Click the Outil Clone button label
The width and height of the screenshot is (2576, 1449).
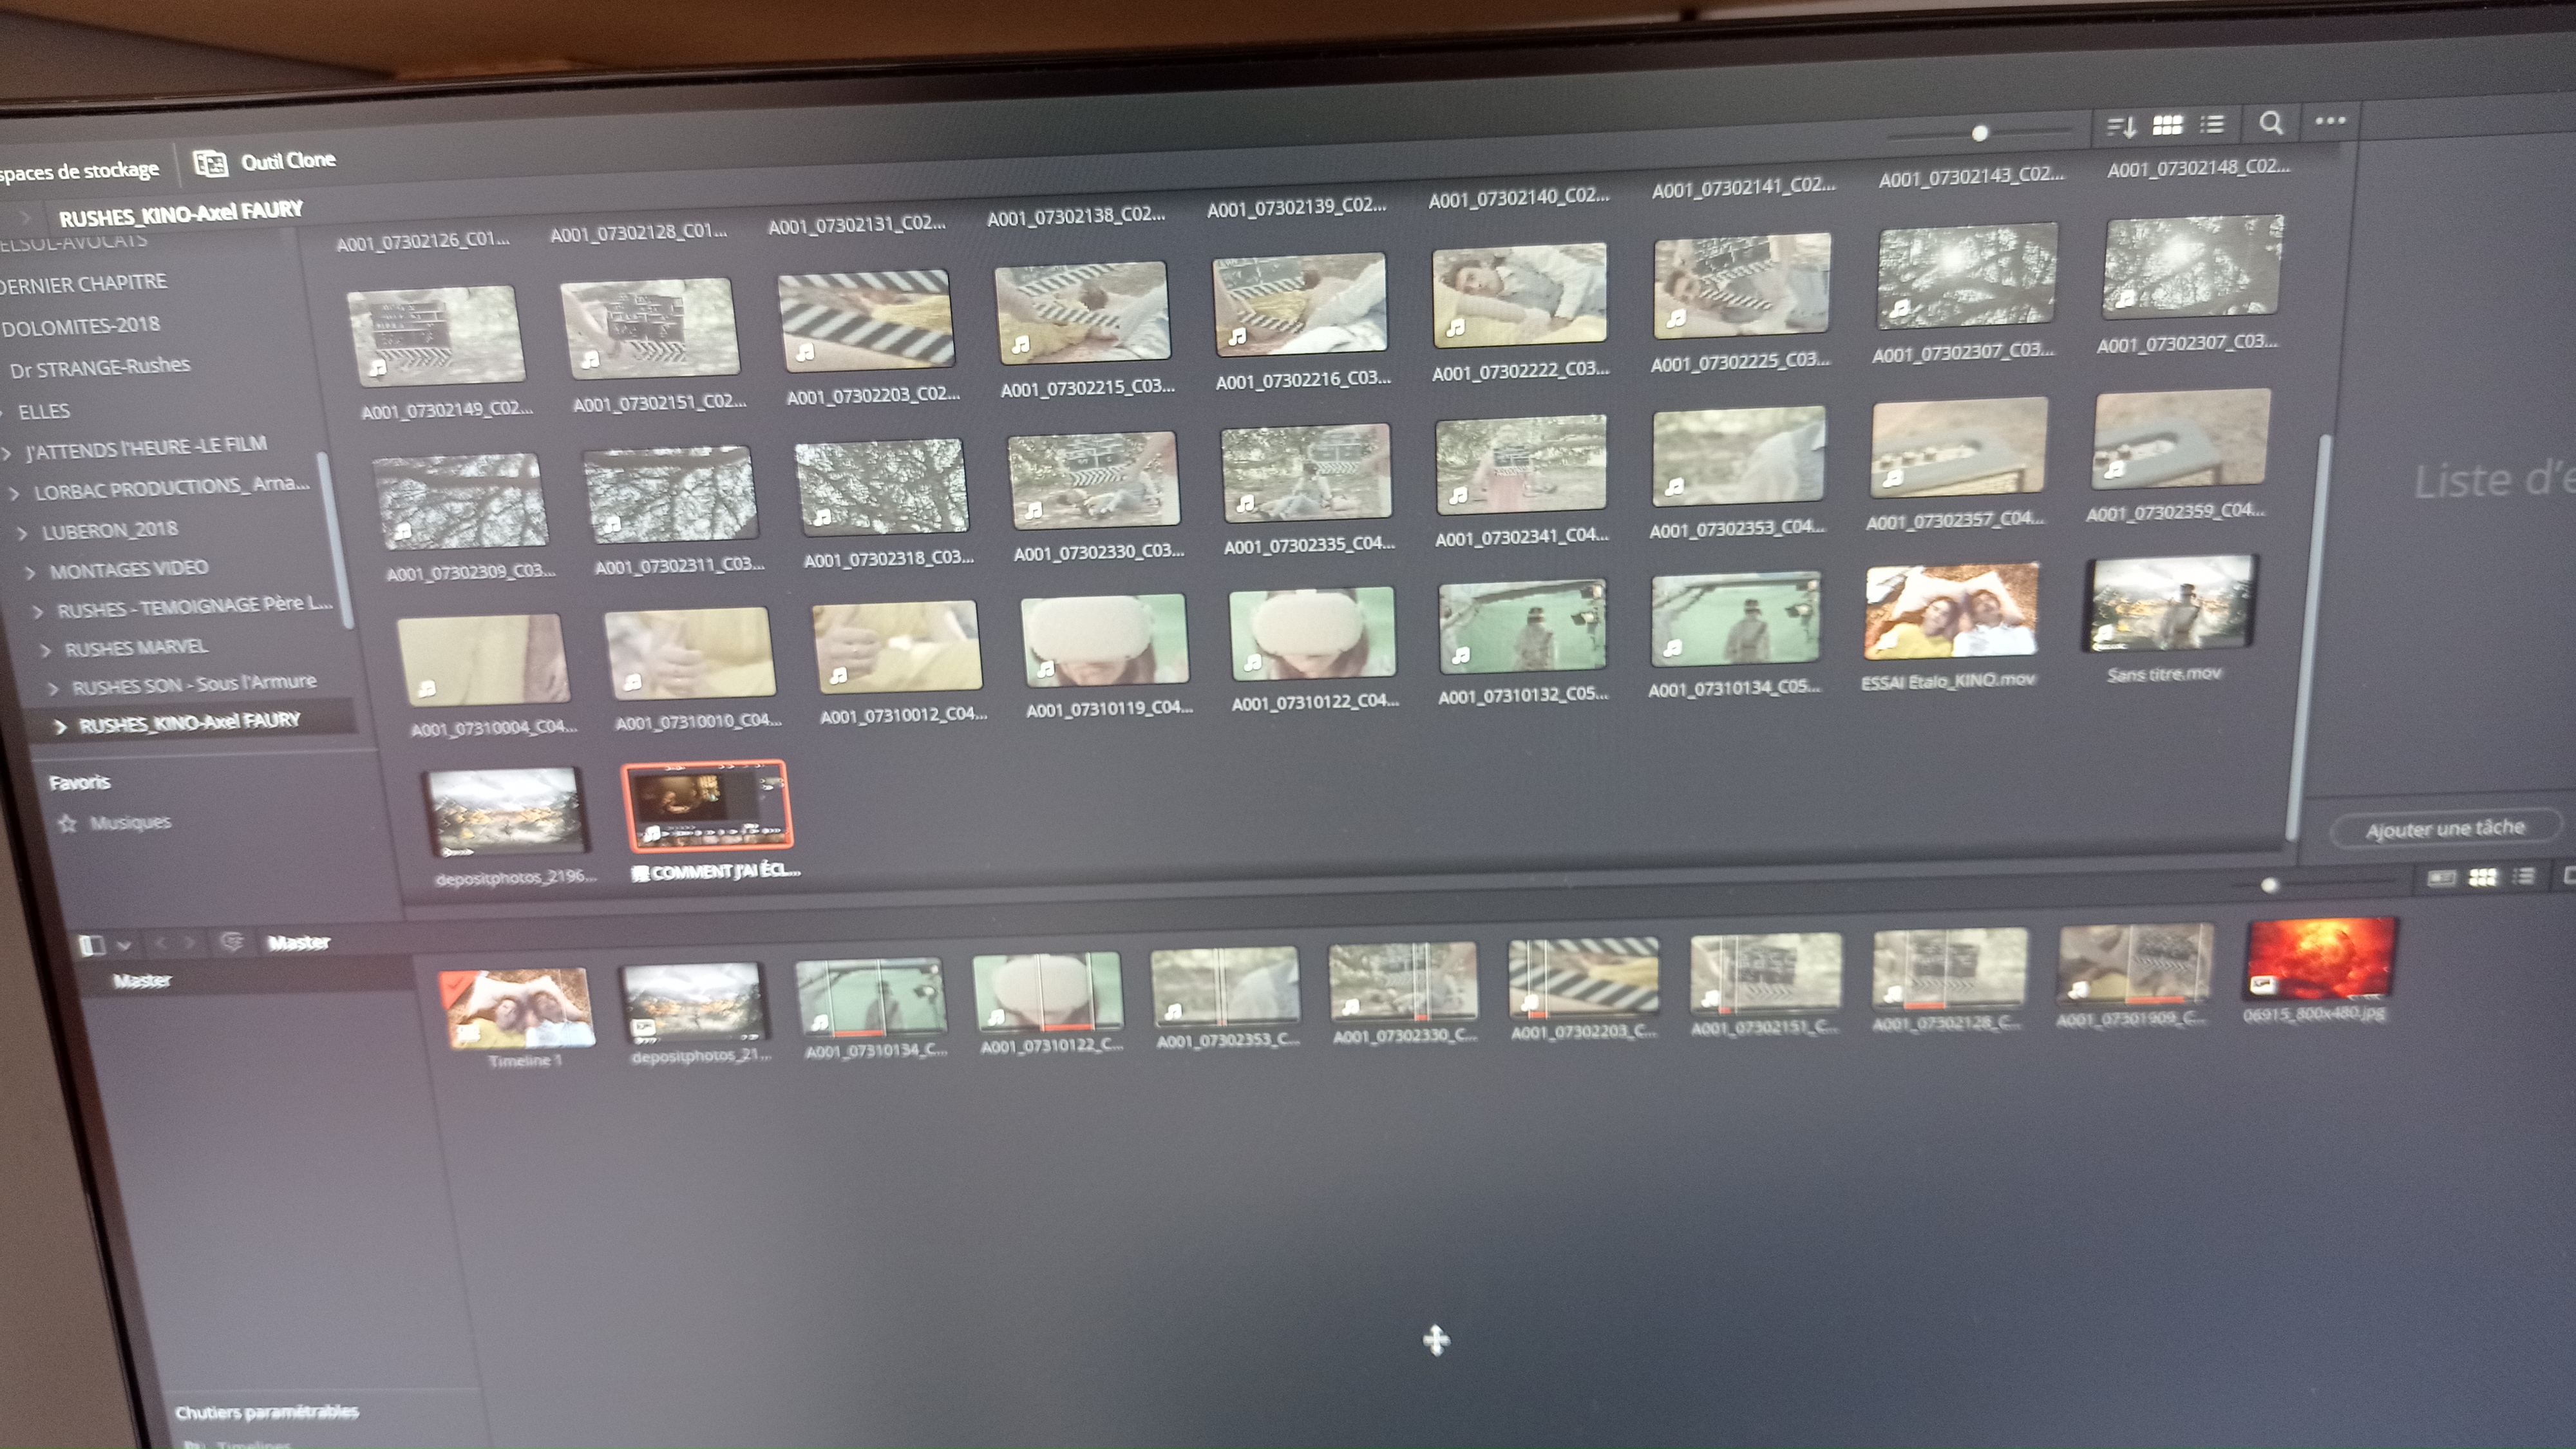288,160
